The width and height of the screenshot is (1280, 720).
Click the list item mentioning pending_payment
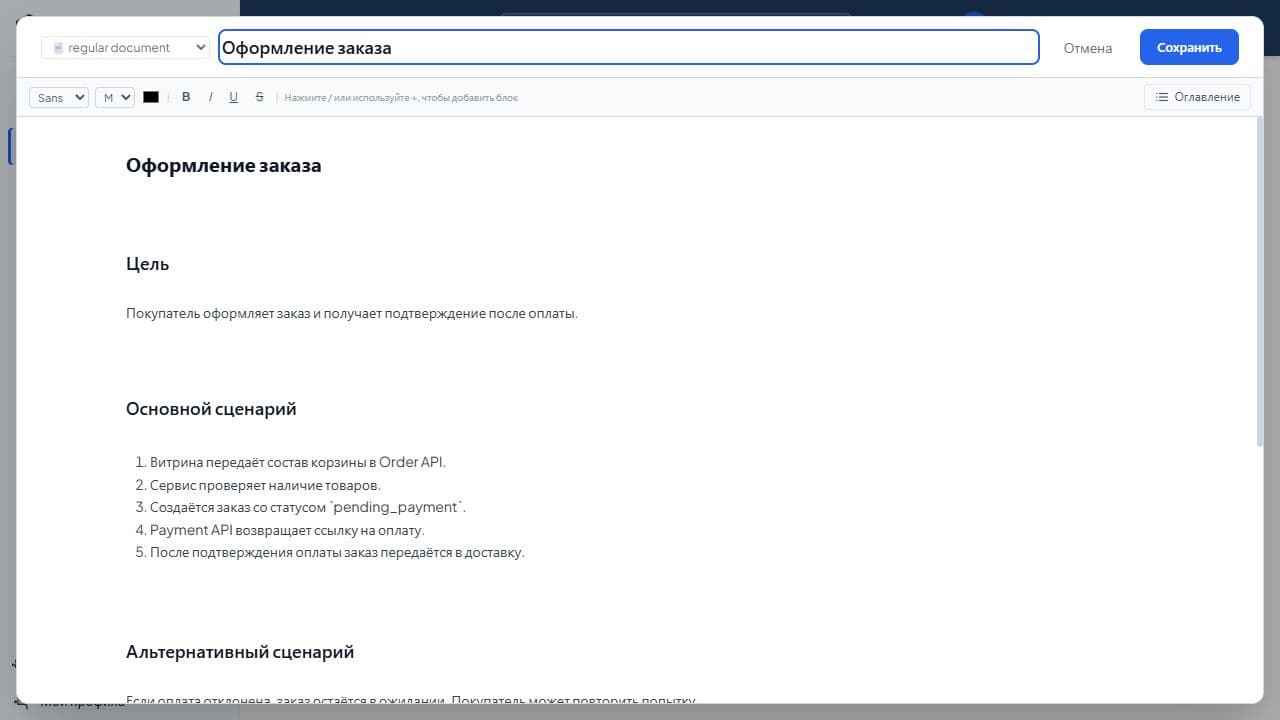308,507
